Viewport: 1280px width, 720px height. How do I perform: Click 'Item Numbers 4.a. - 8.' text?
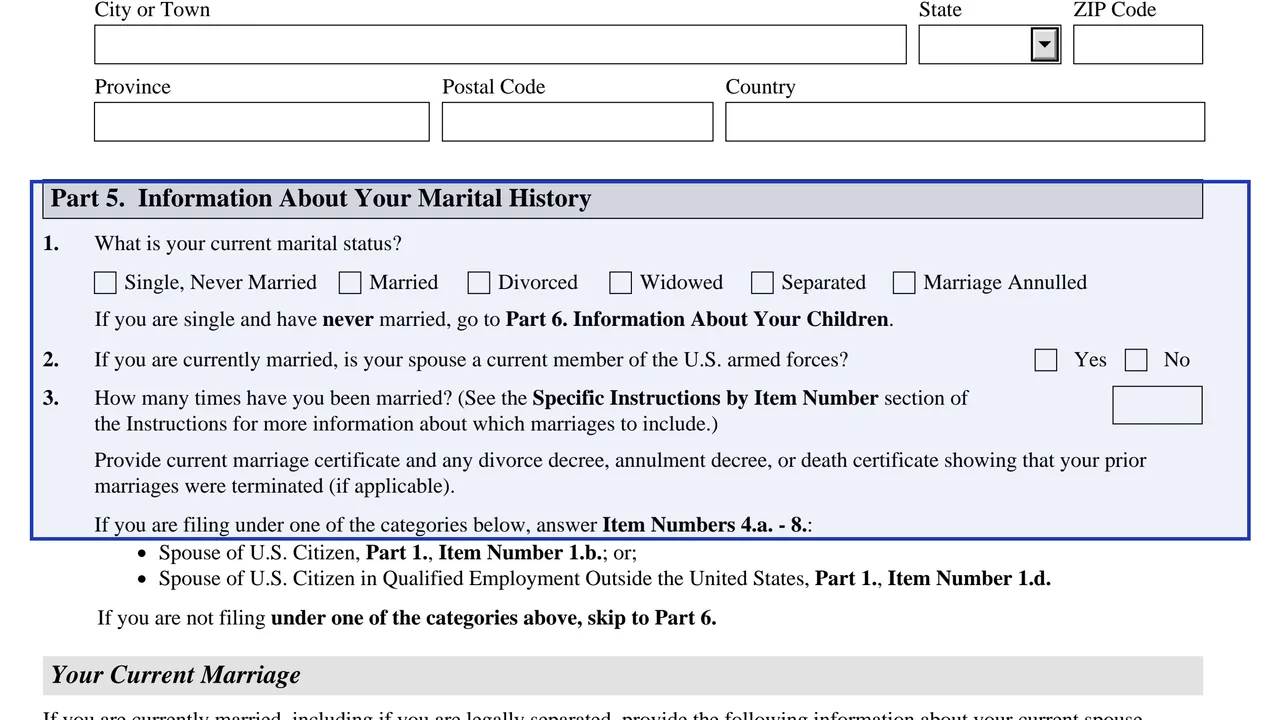[x=704, y=525]
